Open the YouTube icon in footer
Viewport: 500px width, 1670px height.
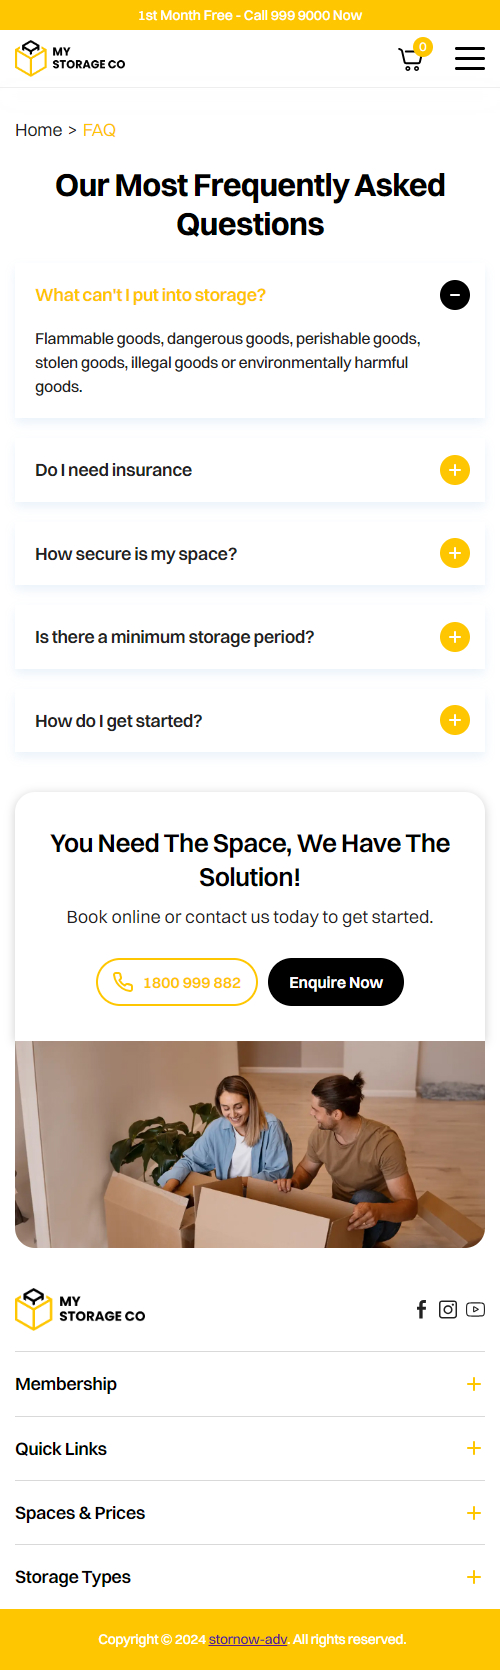click(475, 1309)
